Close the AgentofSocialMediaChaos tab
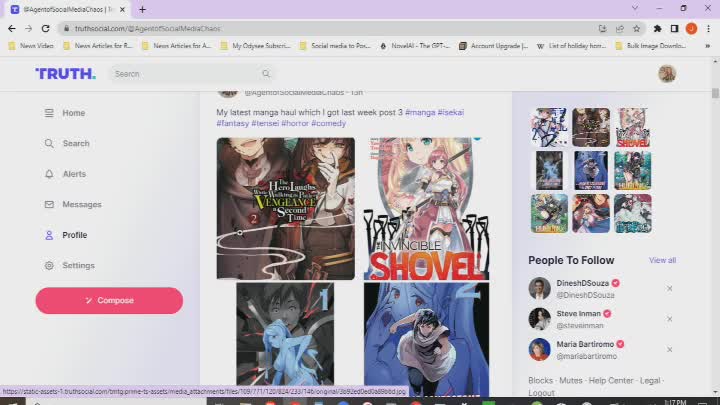This screenshot has width=720, height=405. click(122, 9)
